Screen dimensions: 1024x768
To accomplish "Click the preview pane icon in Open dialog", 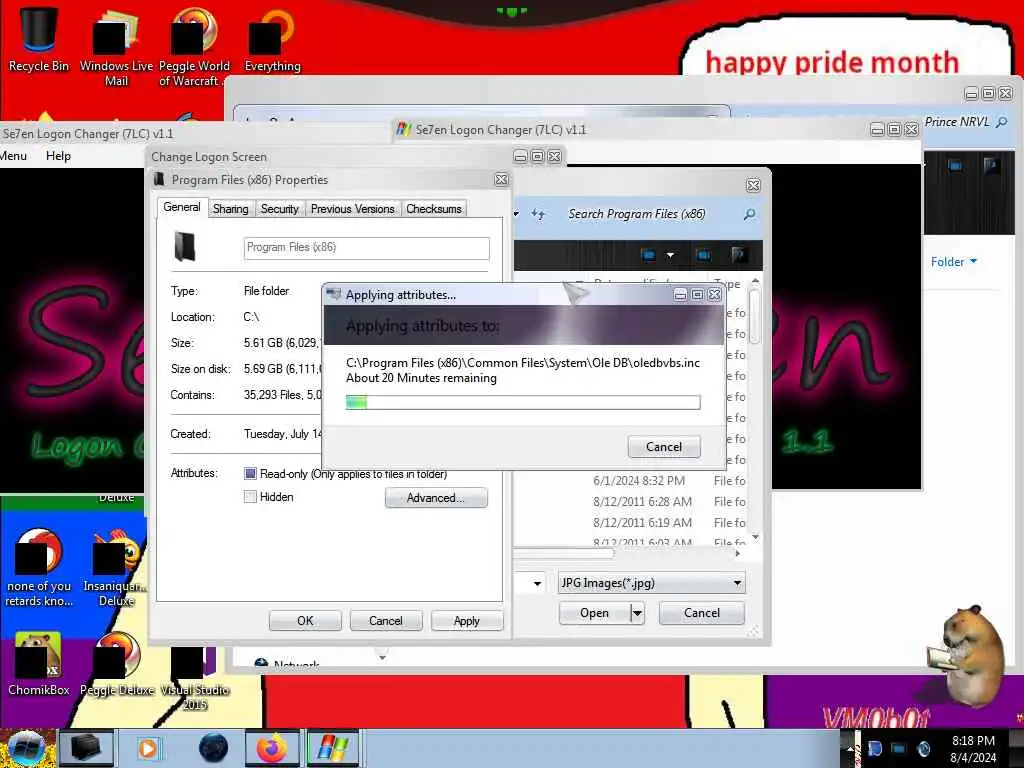I will pos(703,255).
